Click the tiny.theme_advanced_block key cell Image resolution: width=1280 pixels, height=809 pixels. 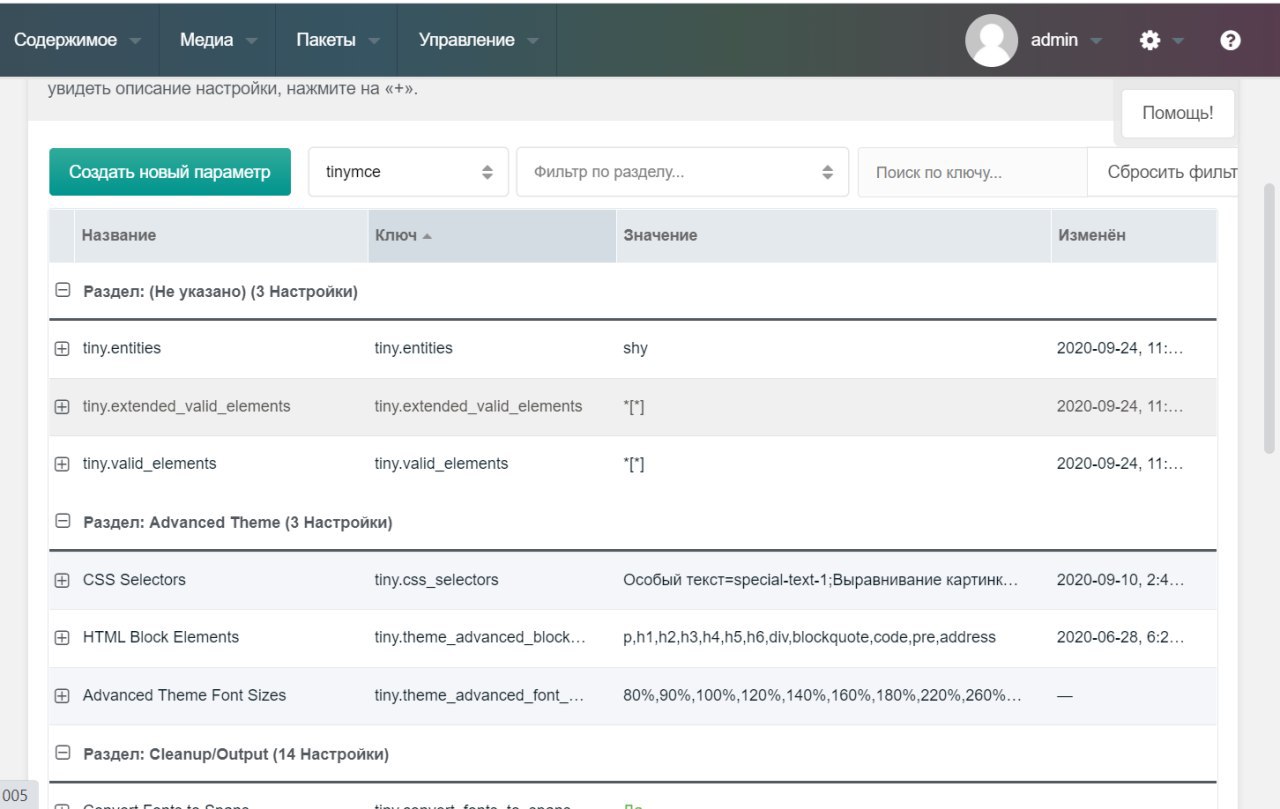[480, 637]
